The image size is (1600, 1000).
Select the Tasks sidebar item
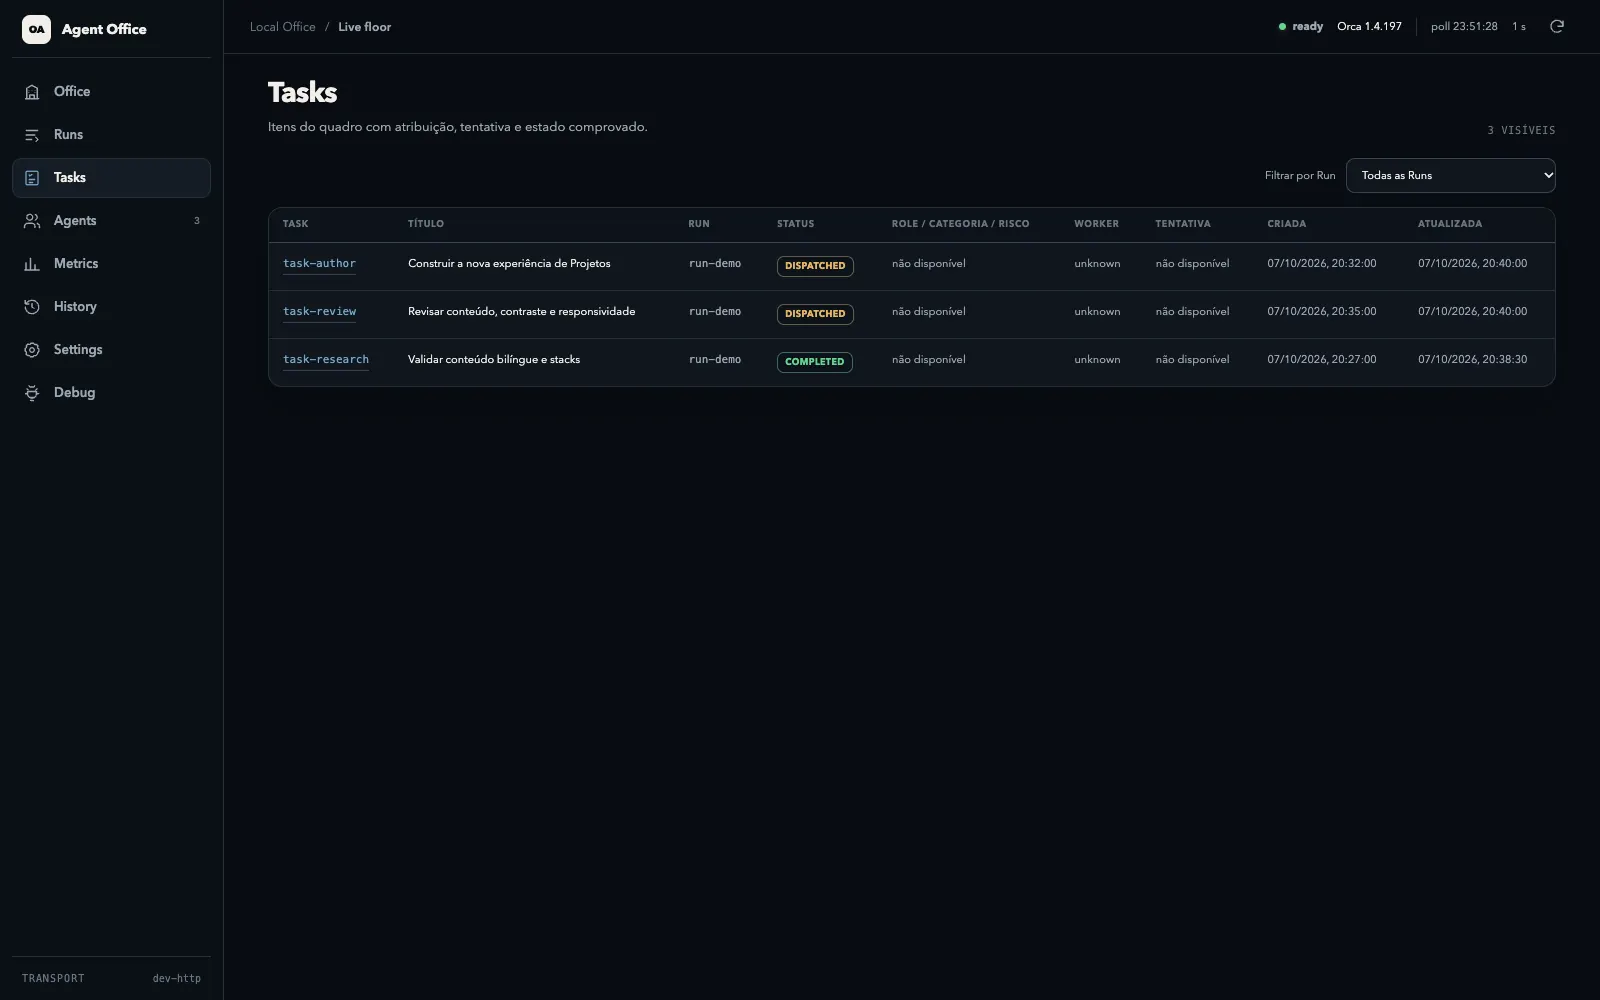(x=111, y=178)
